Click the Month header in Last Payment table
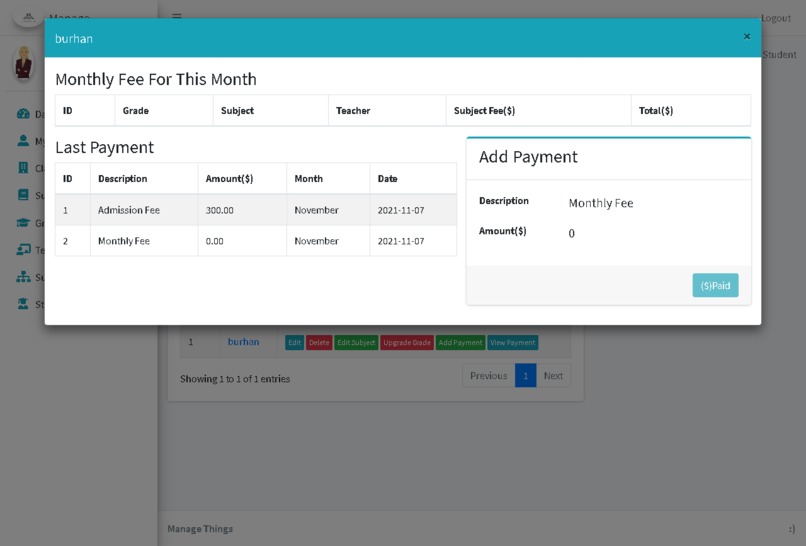Viewport: 806px width, 546px height. click(328, 178)
